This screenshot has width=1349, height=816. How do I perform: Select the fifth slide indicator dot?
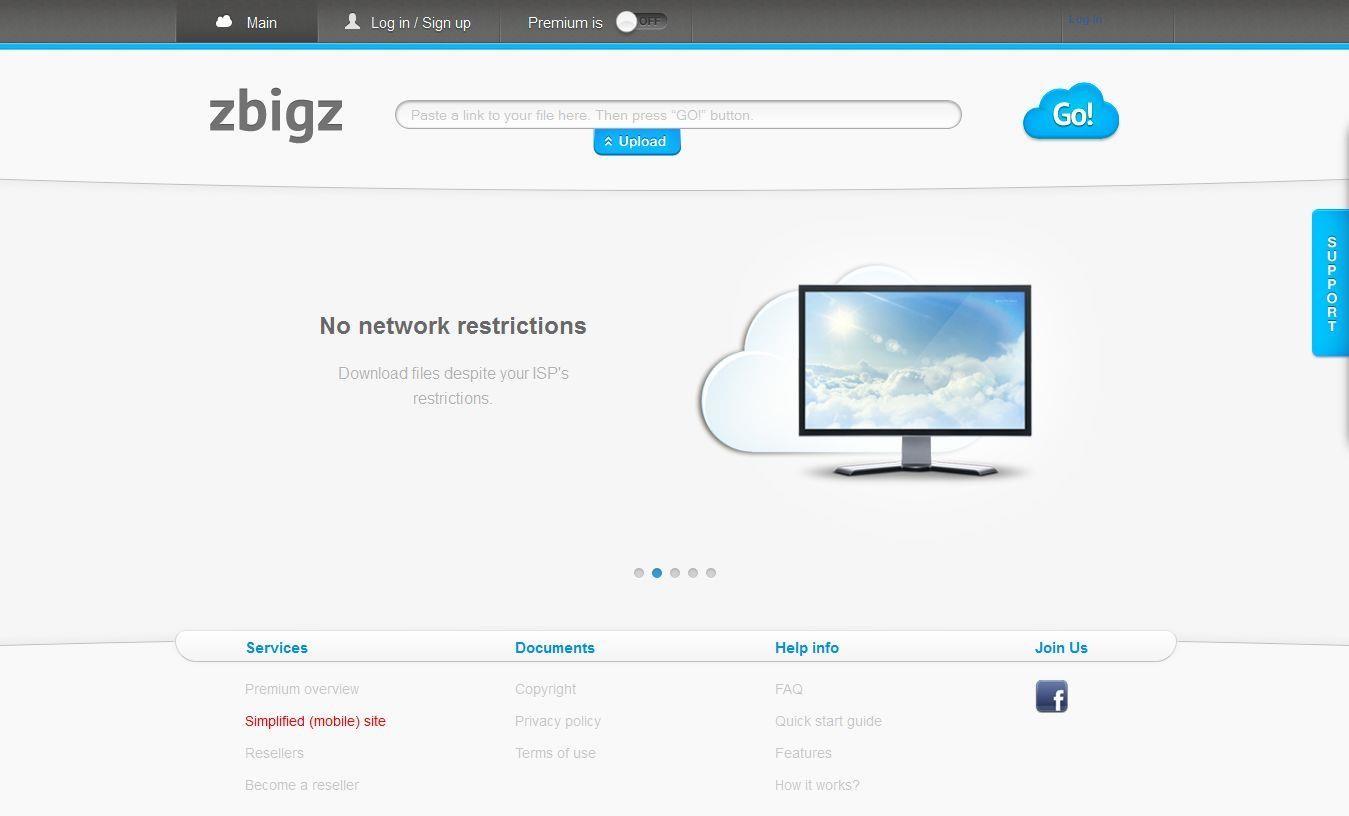(x=711, y=573)
